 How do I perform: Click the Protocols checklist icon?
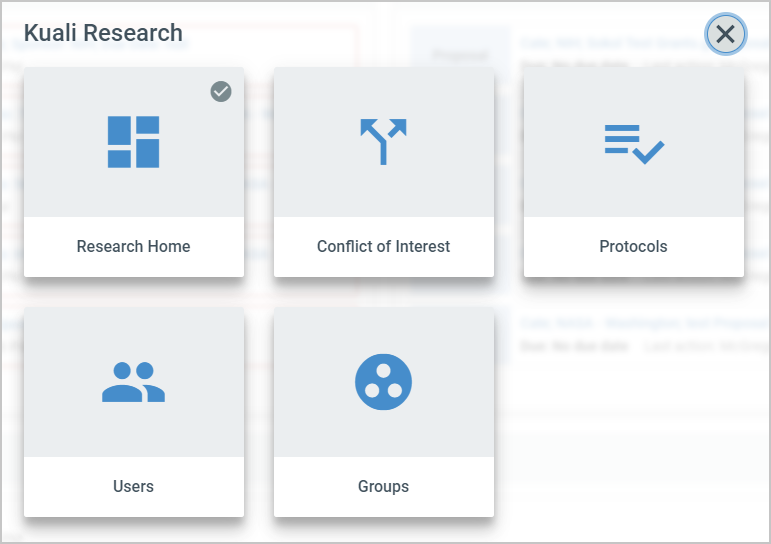pyautogui.click(x=634, y=144)
